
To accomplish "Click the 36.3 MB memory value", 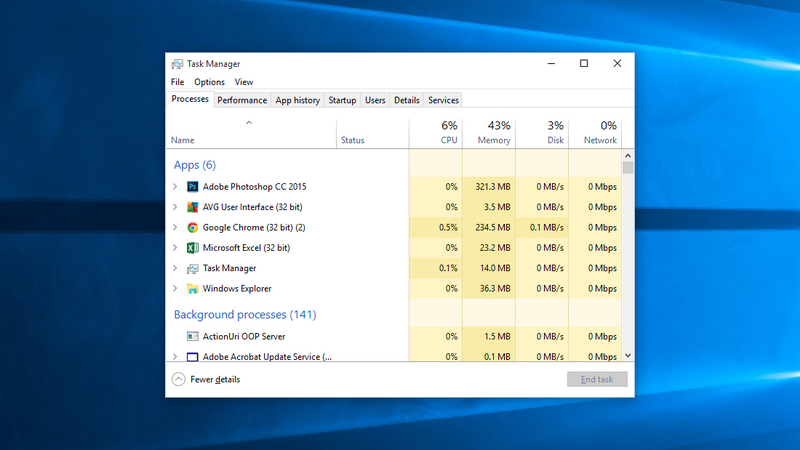I will pos(495,289).
